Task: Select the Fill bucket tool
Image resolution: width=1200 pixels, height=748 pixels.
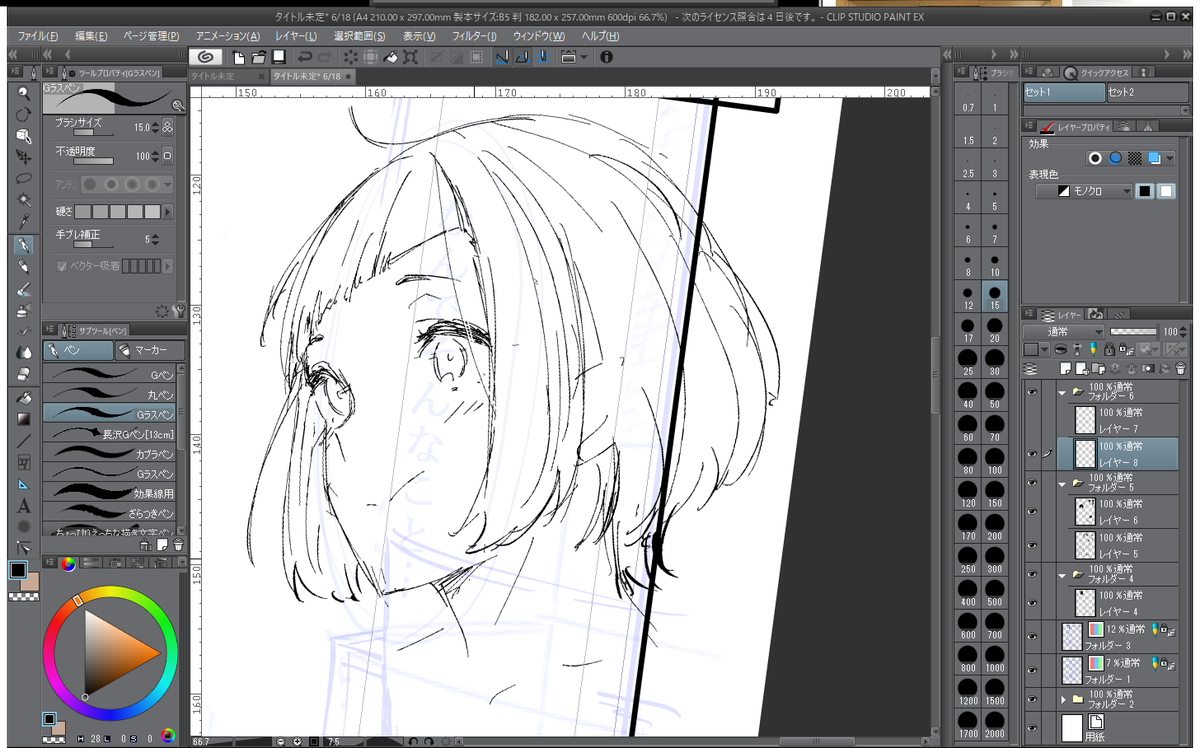Action: click(22, 397)
